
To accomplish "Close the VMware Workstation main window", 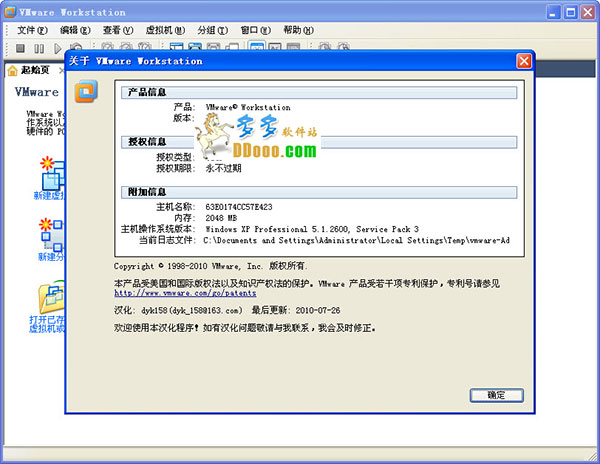I will click(588, 12).
